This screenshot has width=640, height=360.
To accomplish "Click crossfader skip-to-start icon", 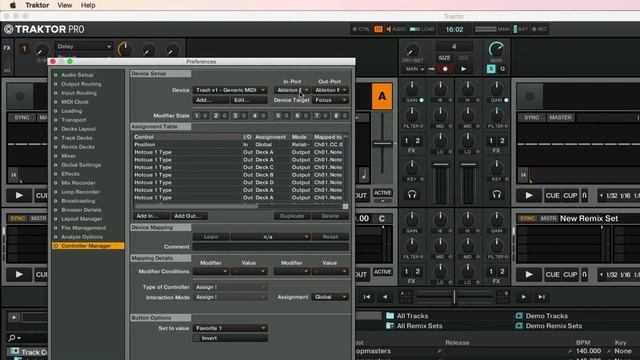I will 367,297.
